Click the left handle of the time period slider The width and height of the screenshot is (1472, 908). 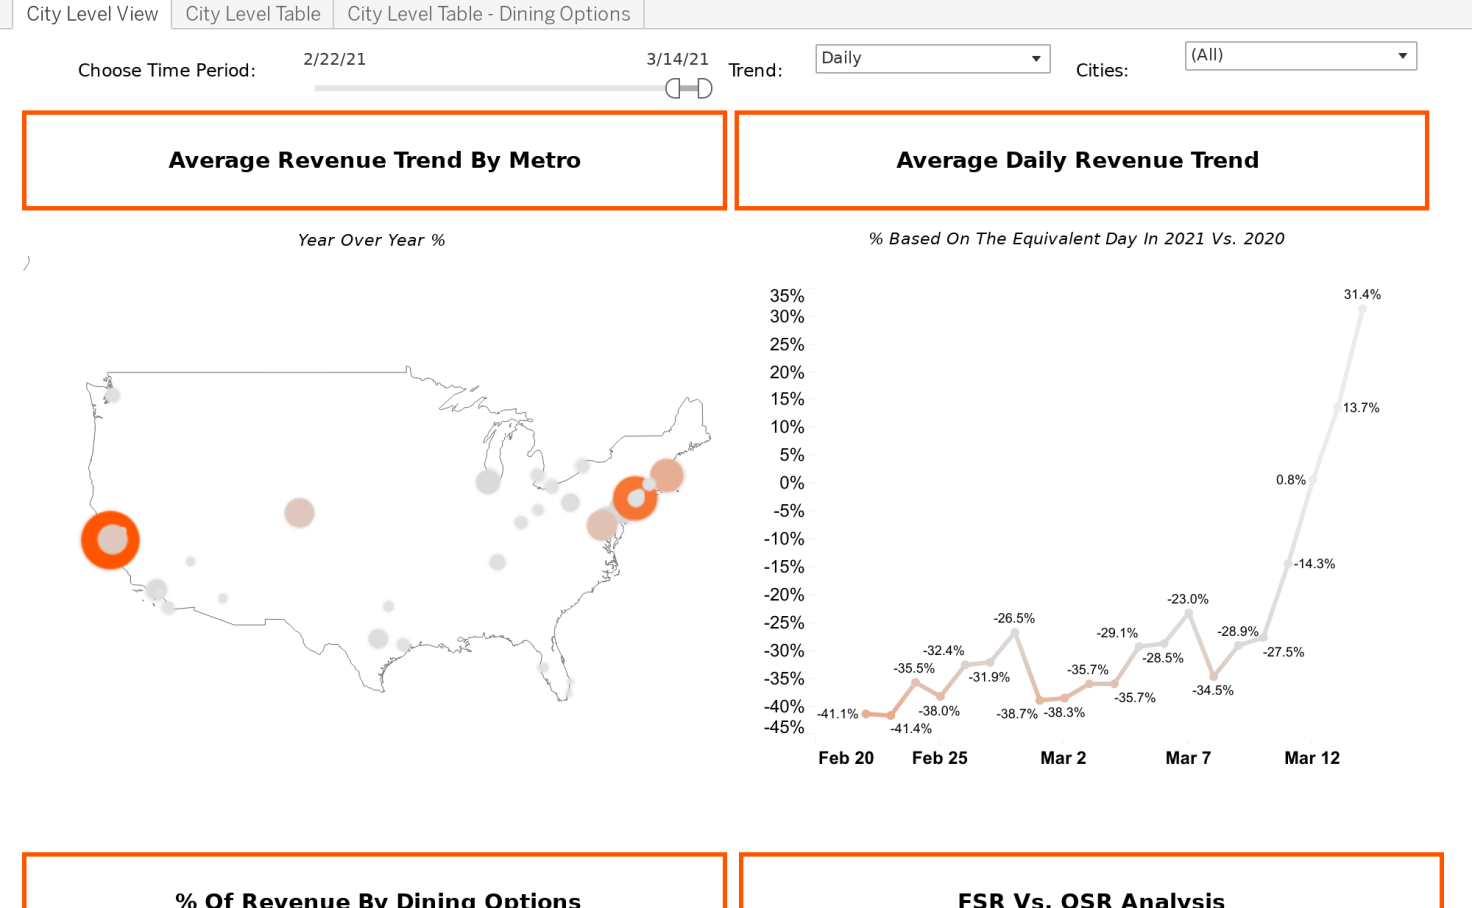pos(673,89)
